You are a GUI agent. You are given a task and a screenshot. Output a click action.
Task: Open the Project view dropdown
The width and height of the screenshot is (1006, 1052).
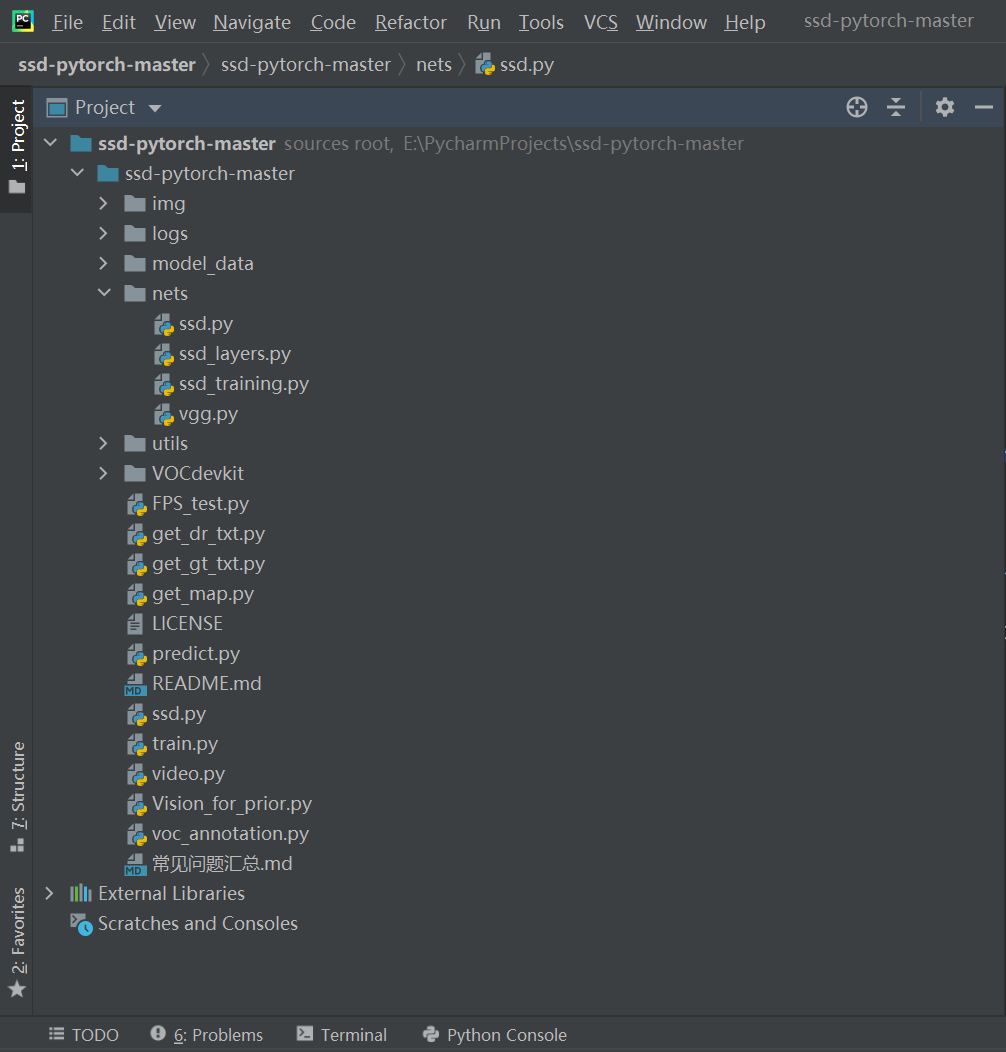coord(154,107)
